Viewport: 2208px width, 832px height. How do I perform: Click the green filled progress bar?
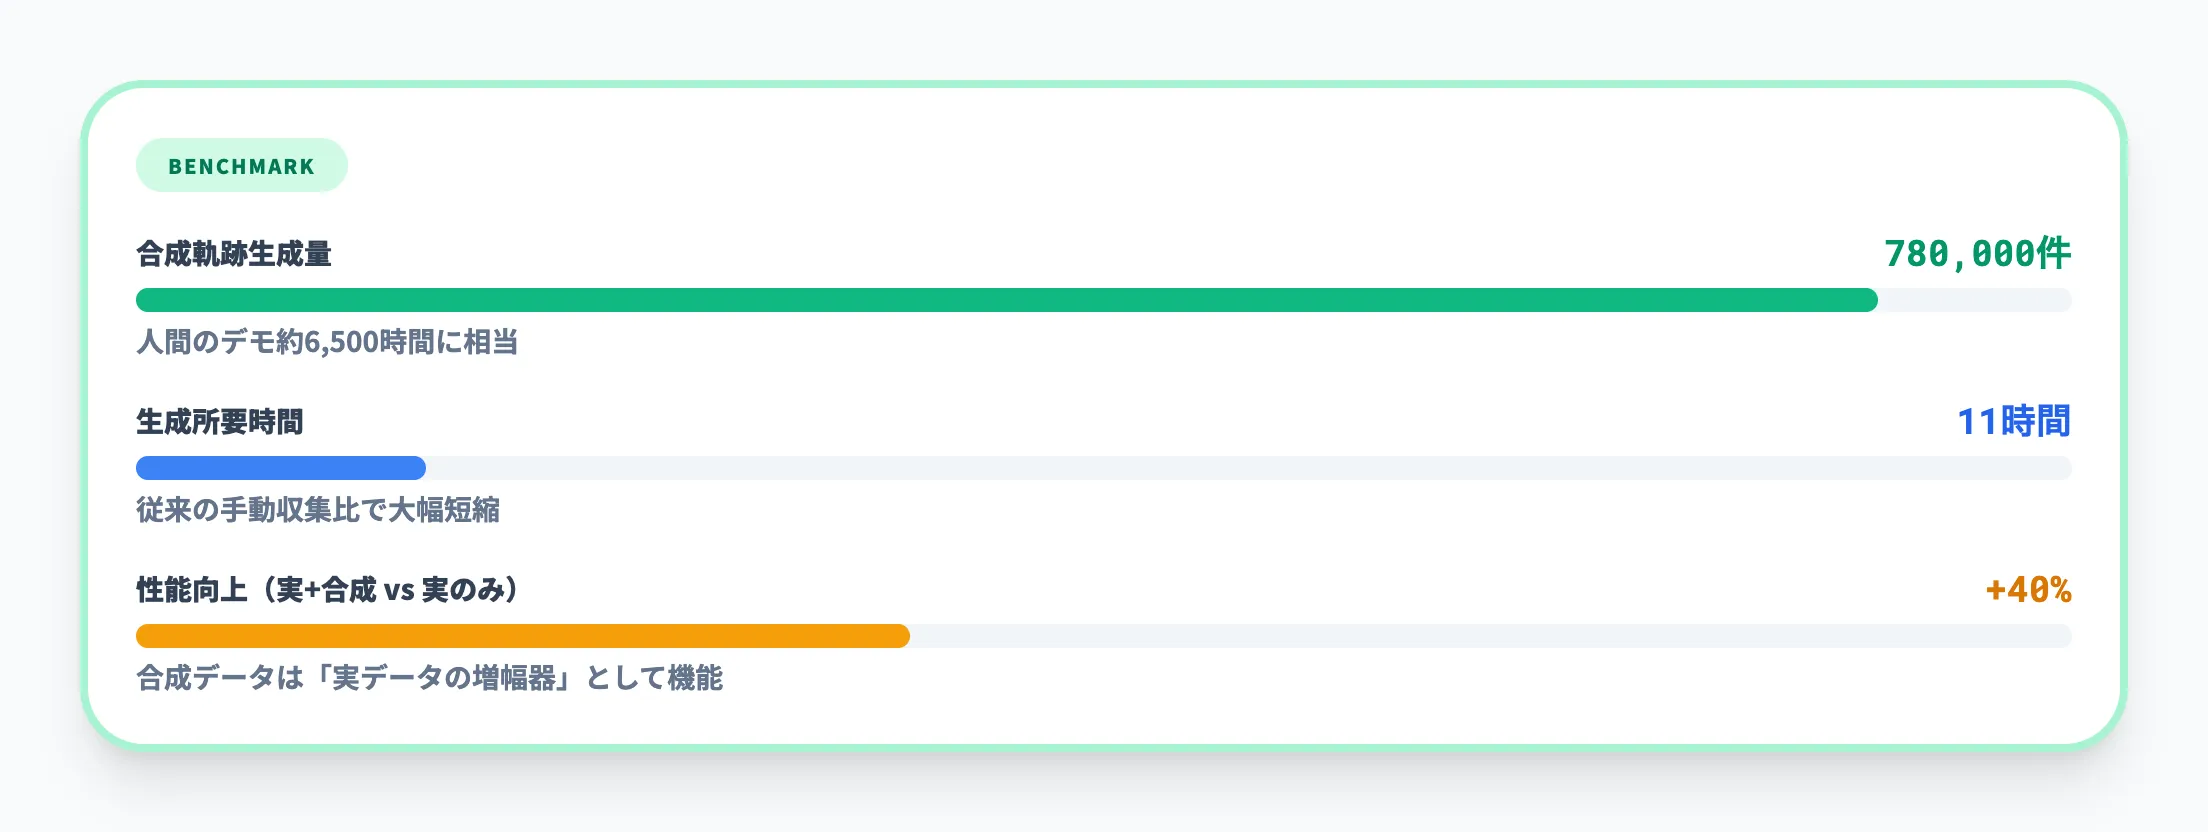(x=1006, y=300)
